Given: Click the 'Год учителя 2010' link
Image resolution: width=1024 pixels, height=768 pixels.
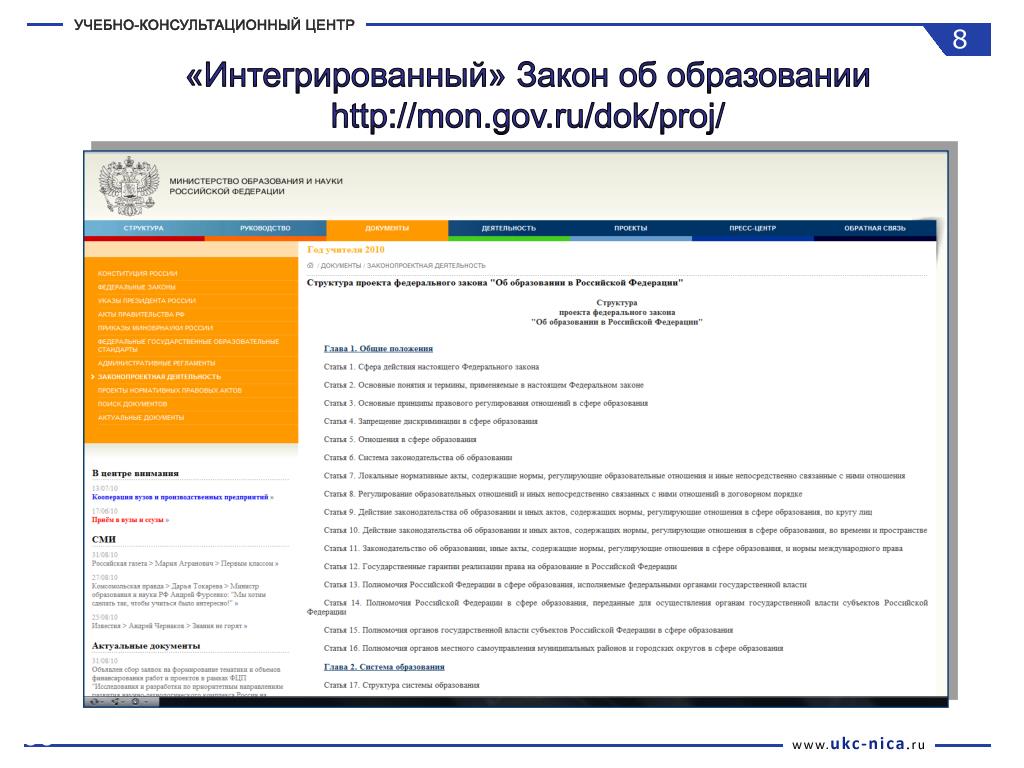Looking at the screenshot, I should (345, 250).
